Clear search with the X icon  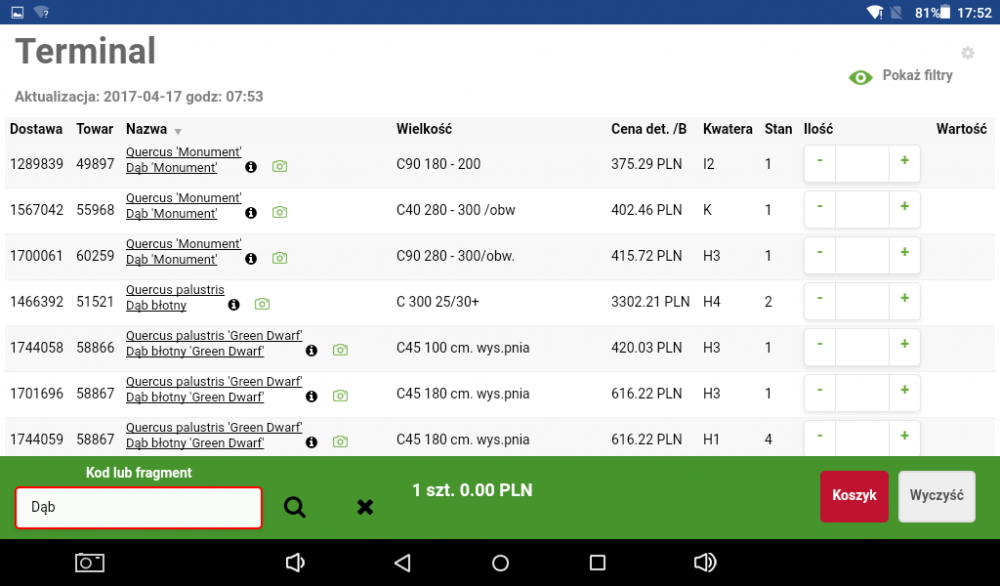(x=365, y=507)
